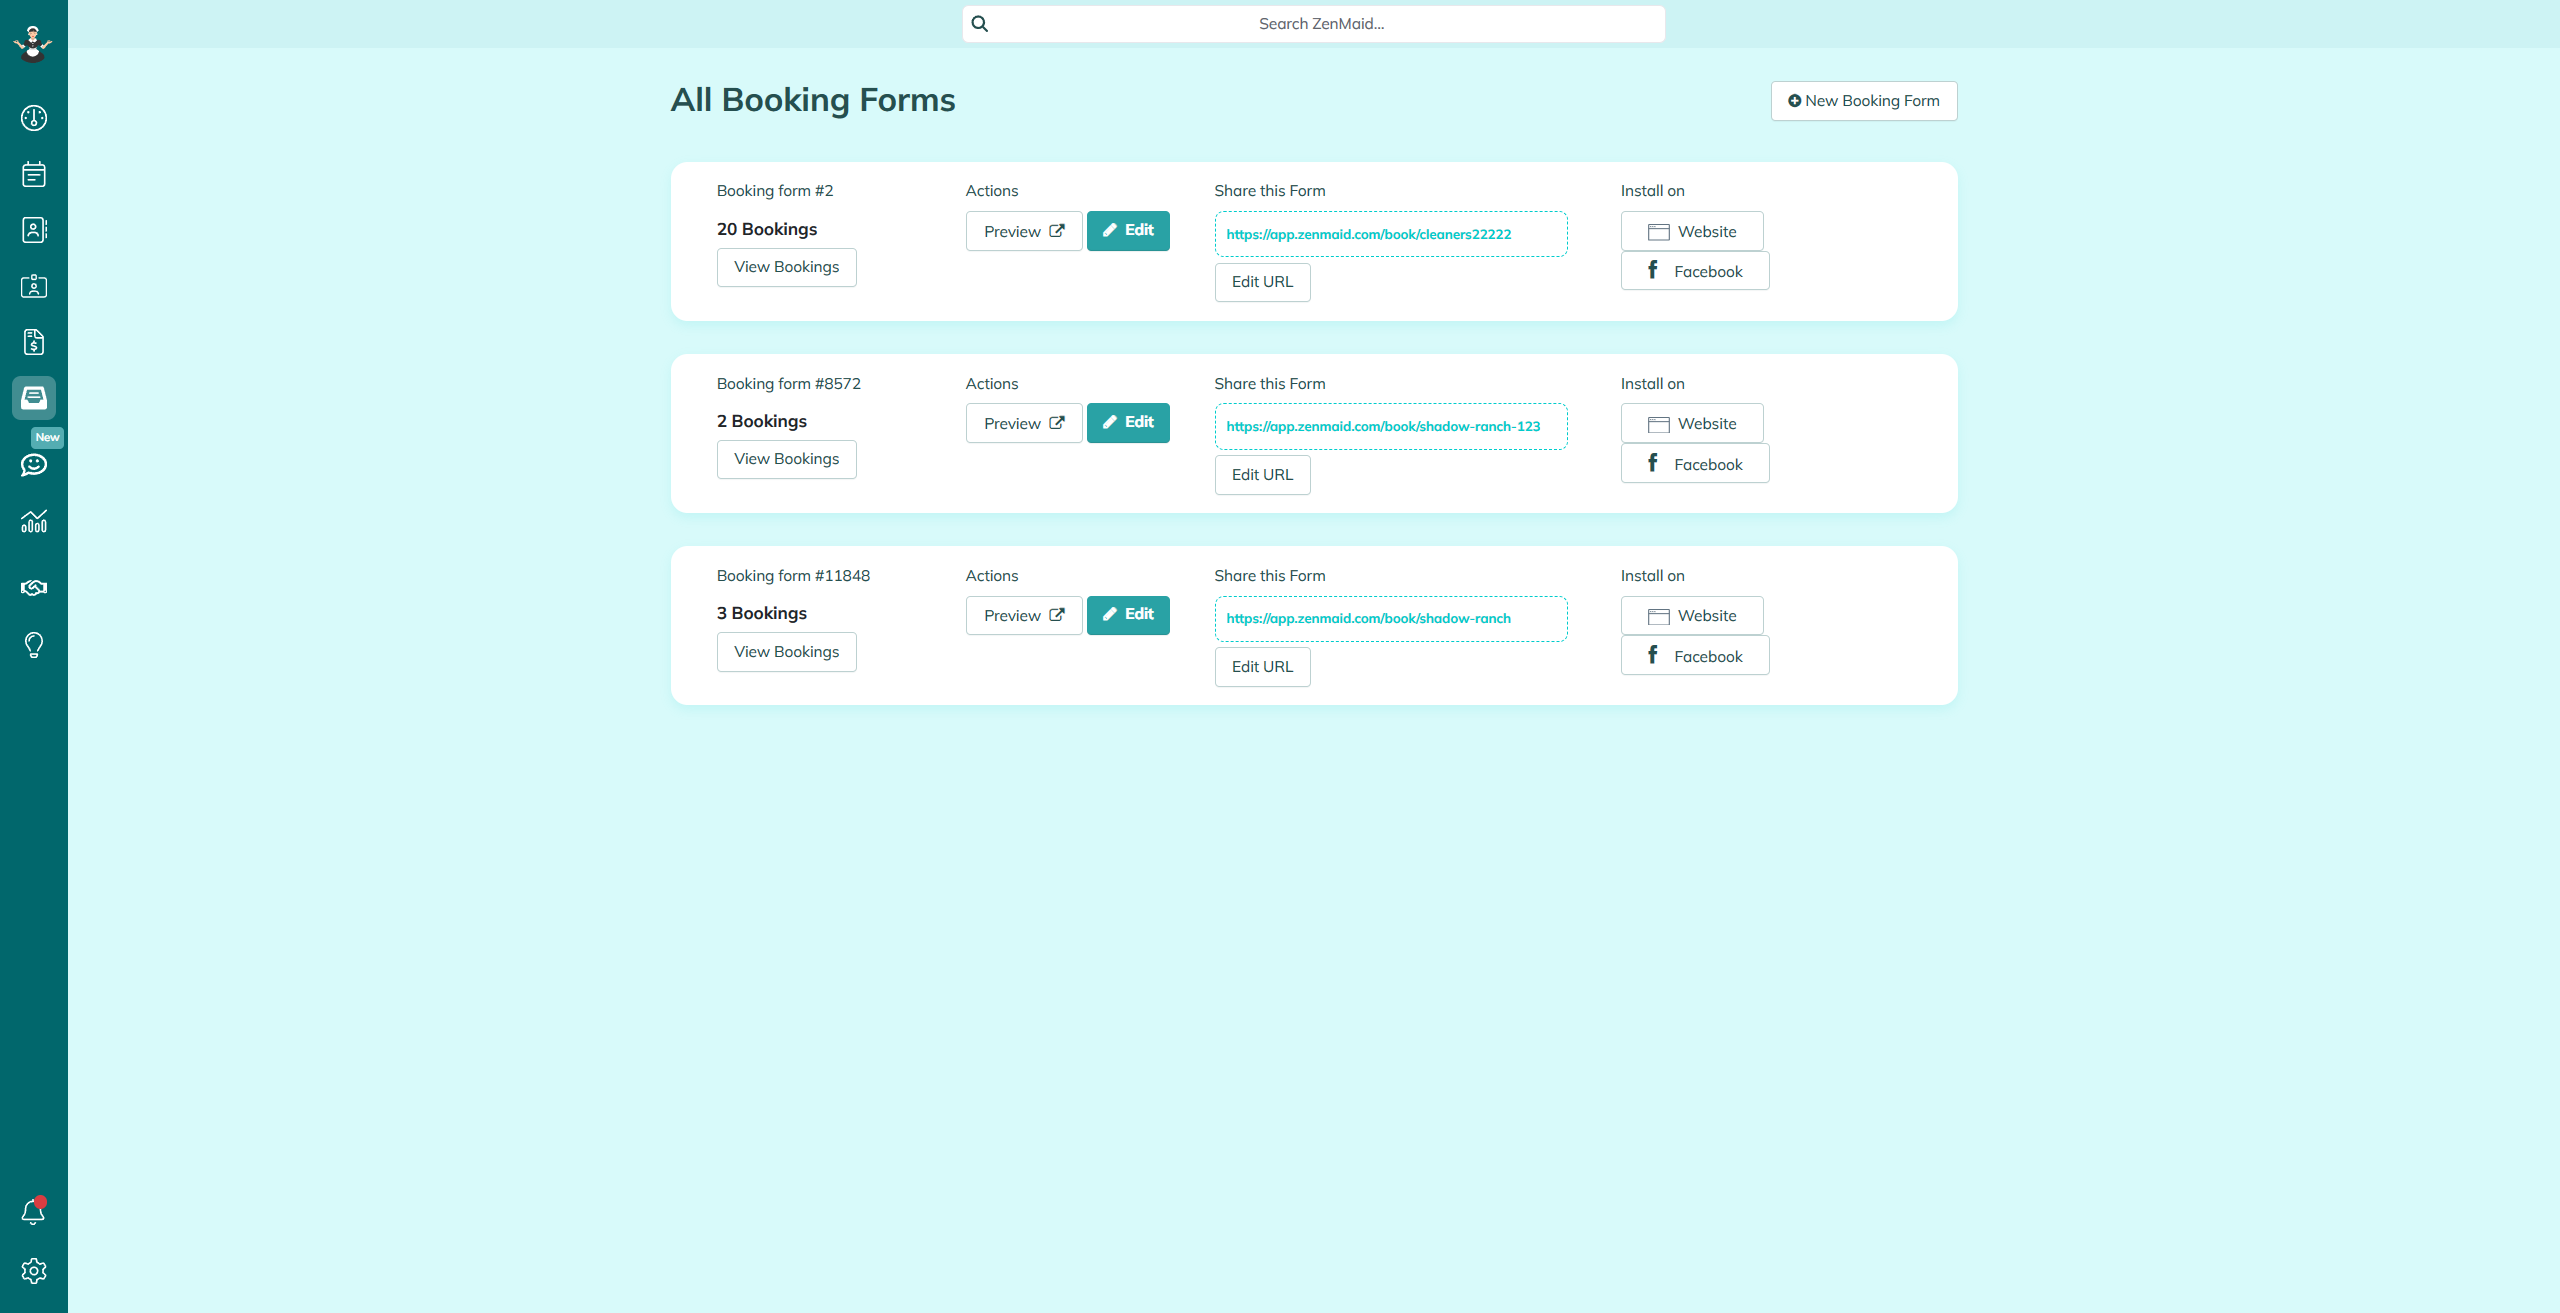Viewport: 2560px width, 1313px height.
Task: View Bookings for Booking form #2
Action: pyautogui.click(x=786, y=267)
